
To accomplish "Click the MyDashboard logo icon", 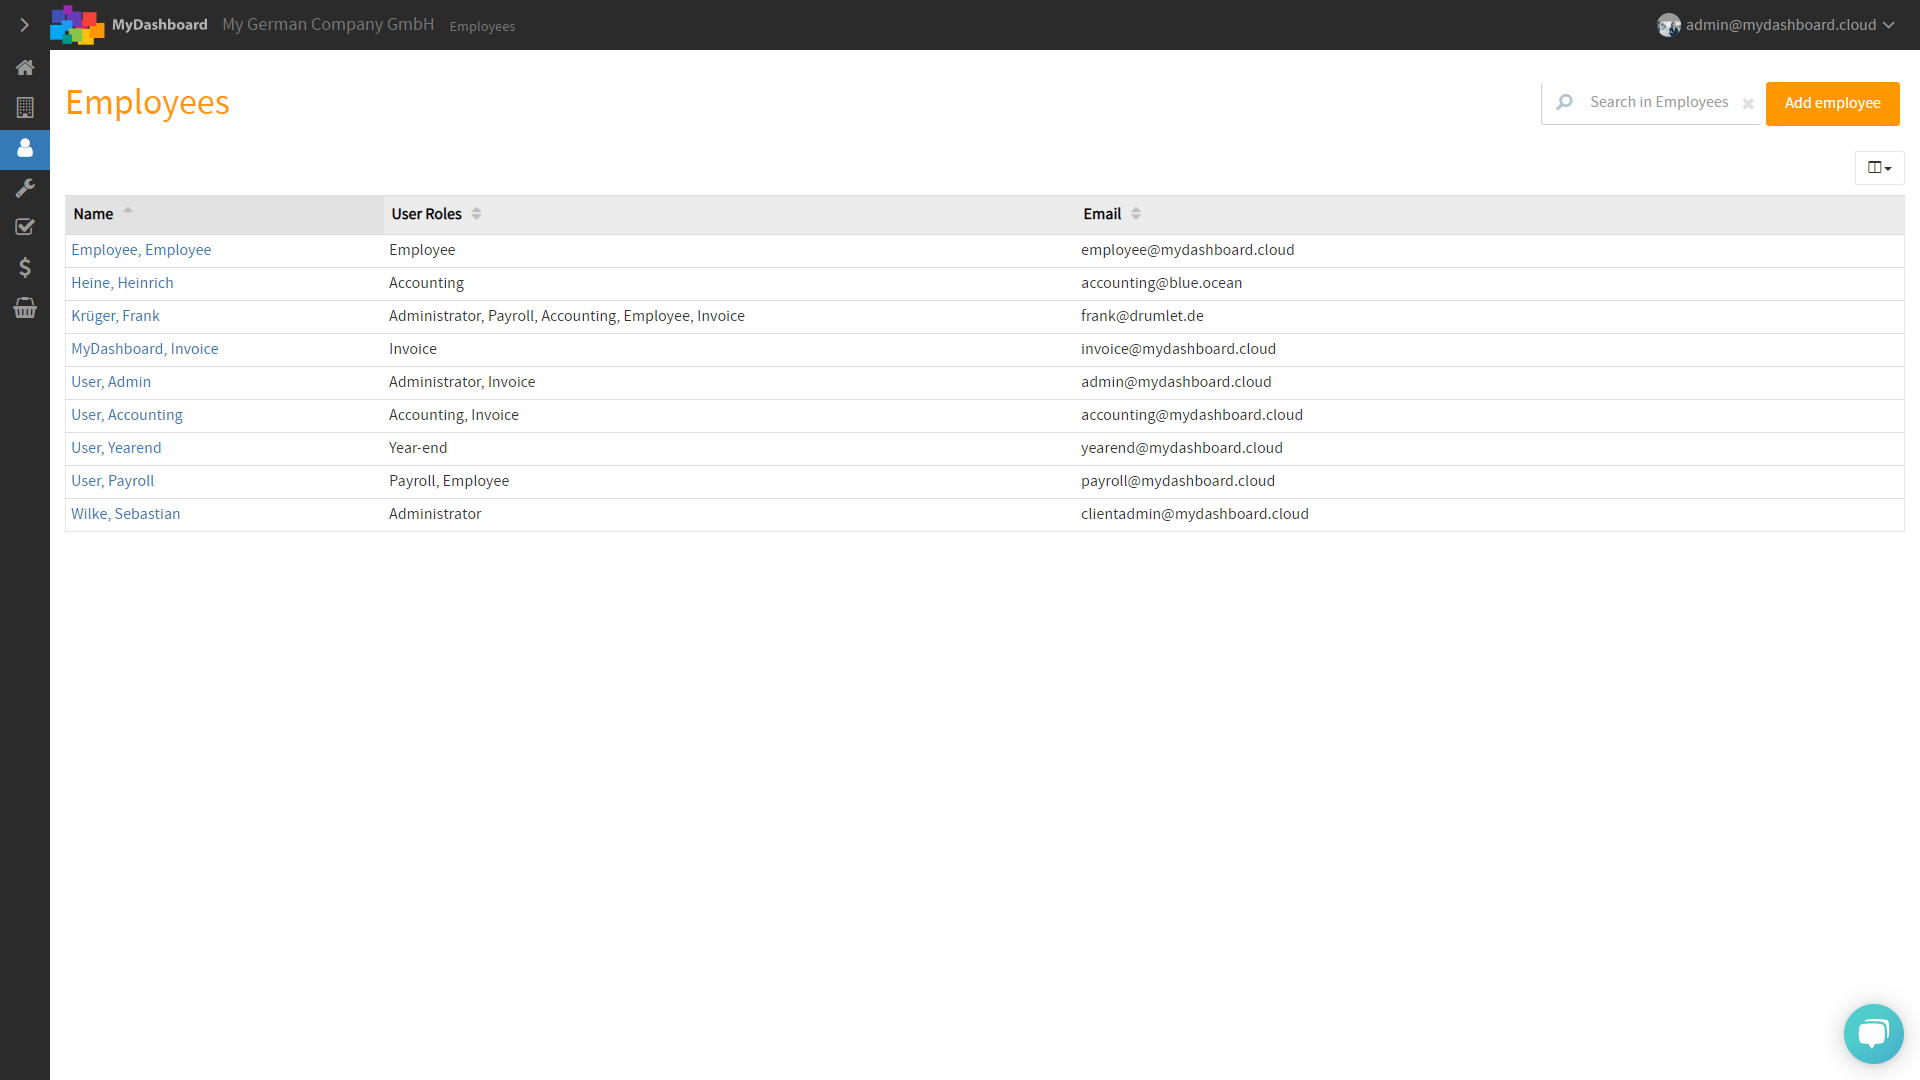I will 77,25.
